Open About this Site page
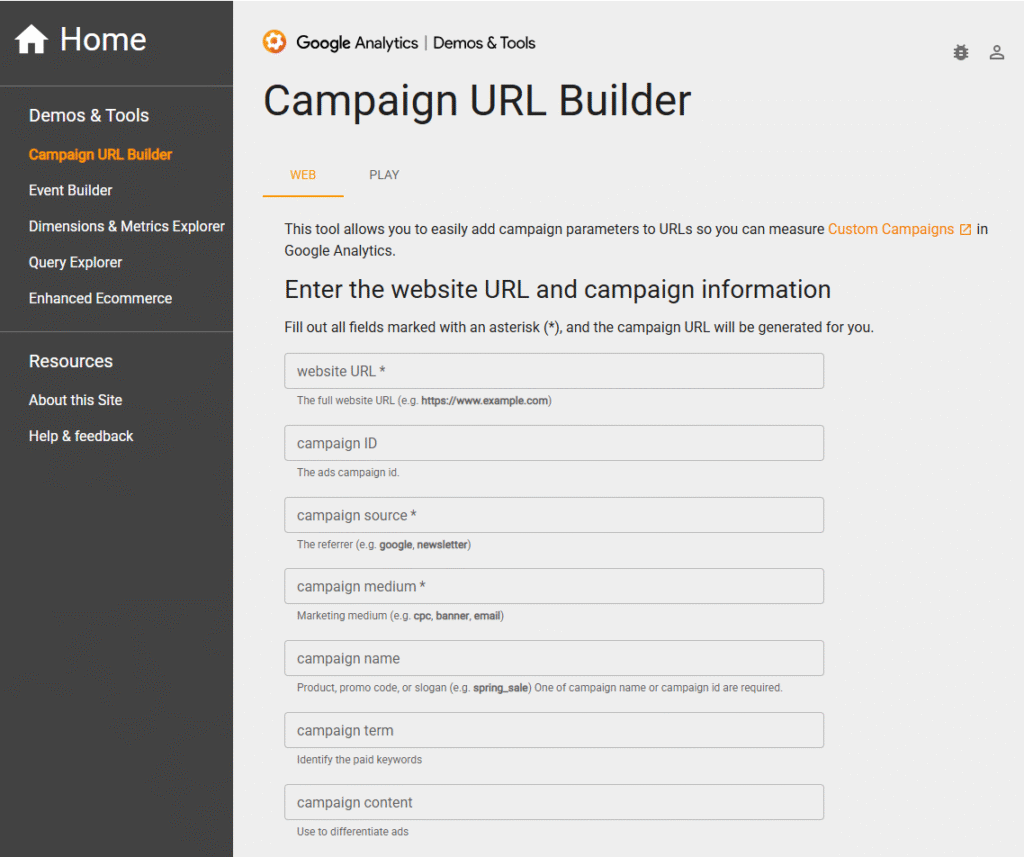1024x857 pixels. click(75, 400)
